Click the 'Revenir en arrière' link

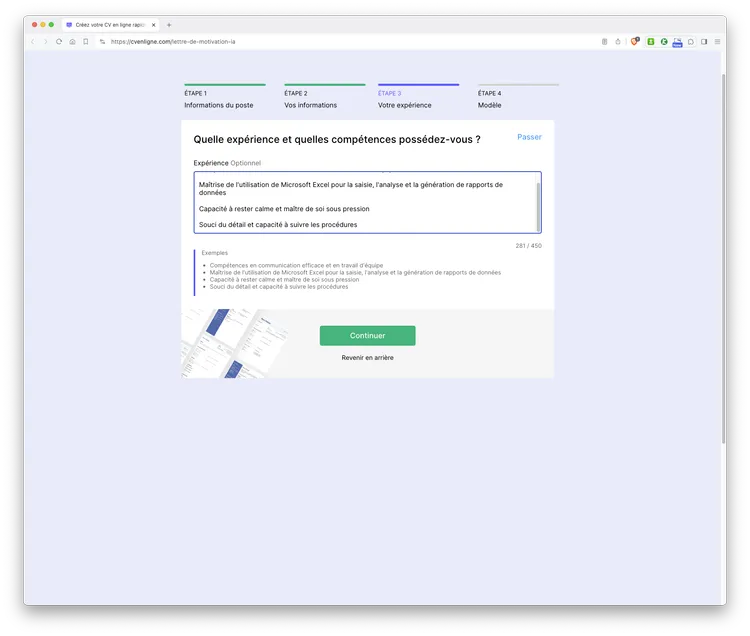tap(367, 358)
